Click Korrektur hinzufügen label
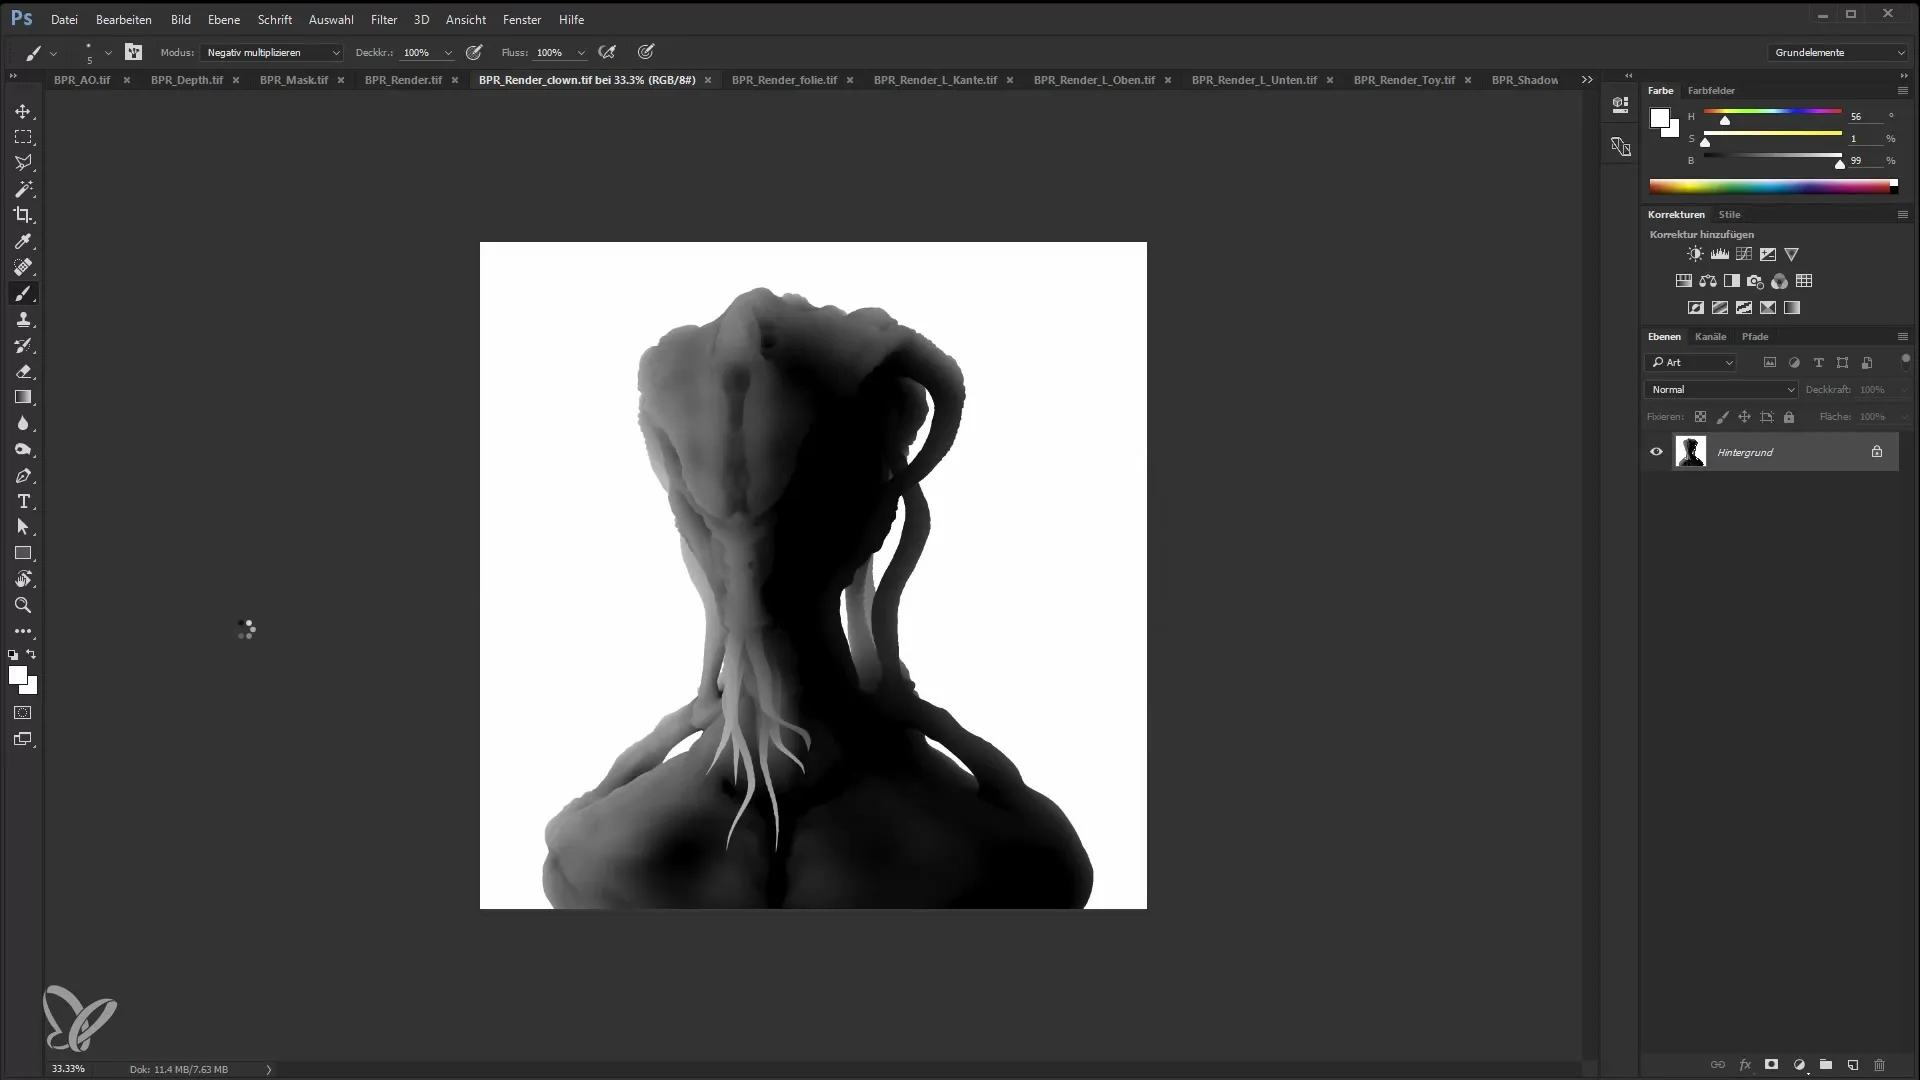The height and width of the screenshot is (1080, 1920). click(1701, 235)
